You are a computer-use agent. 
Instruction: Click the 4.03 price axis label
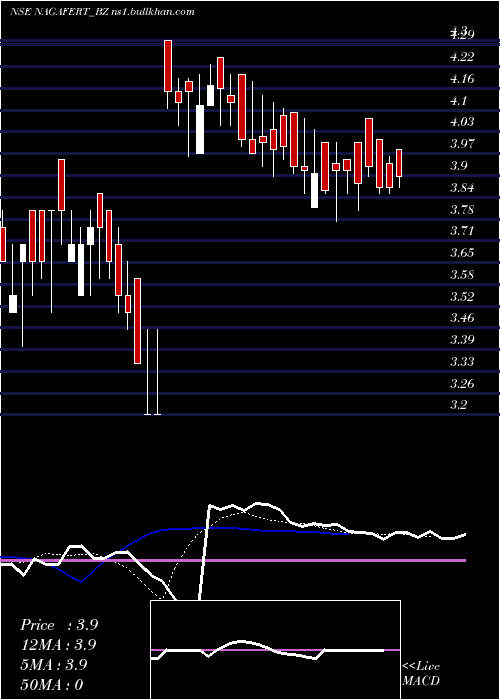461,122
